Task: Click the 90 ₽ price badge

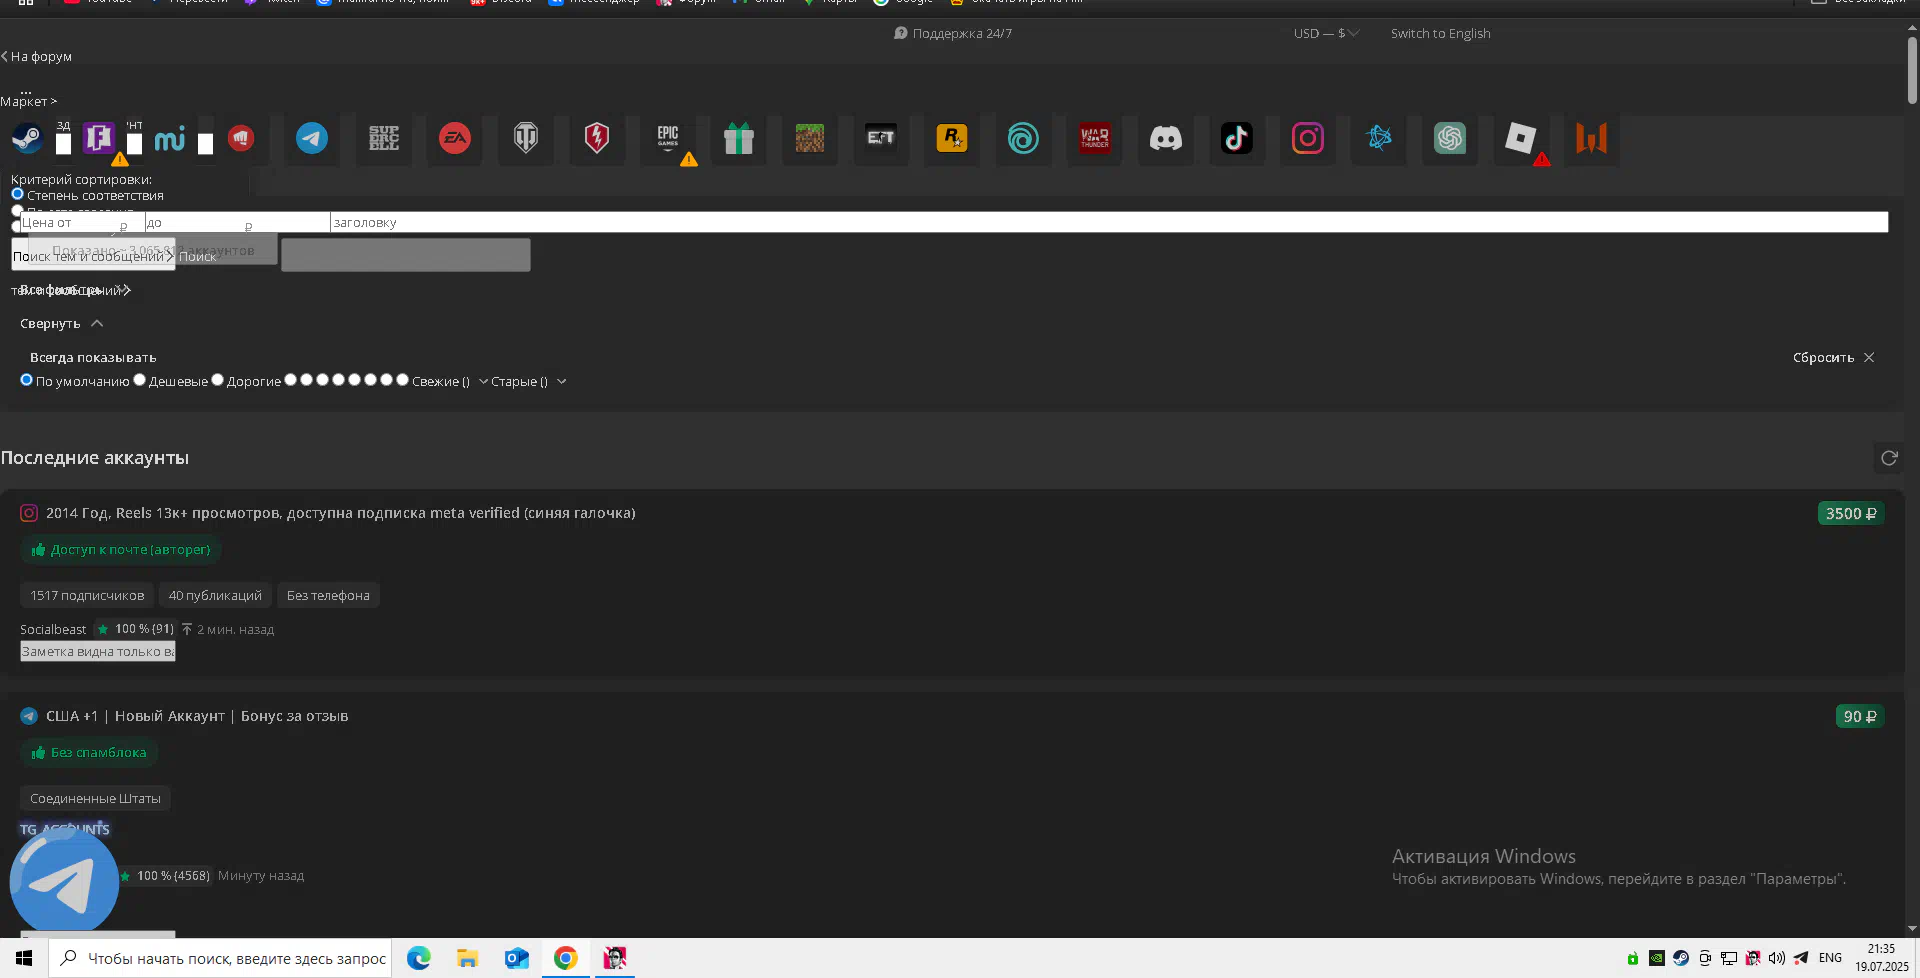Action: pos(1860,716)
